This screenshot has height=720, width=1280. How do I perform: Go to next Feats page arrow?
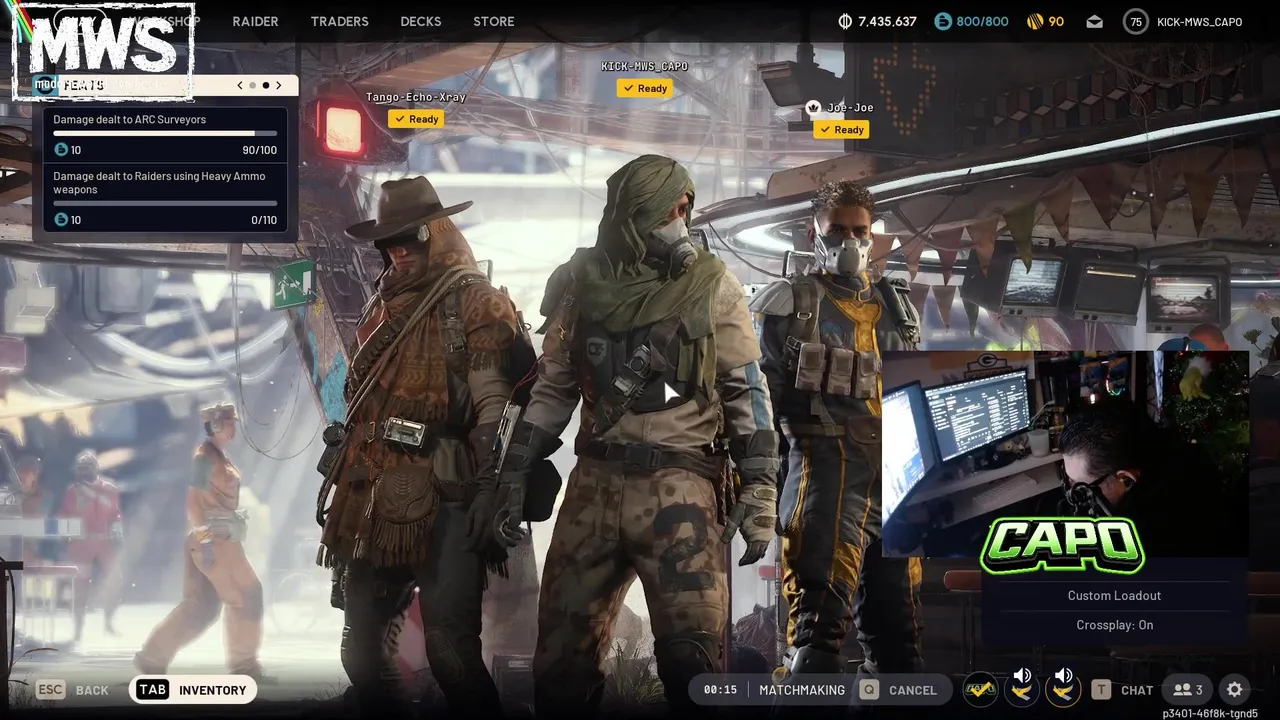[279, 85]
